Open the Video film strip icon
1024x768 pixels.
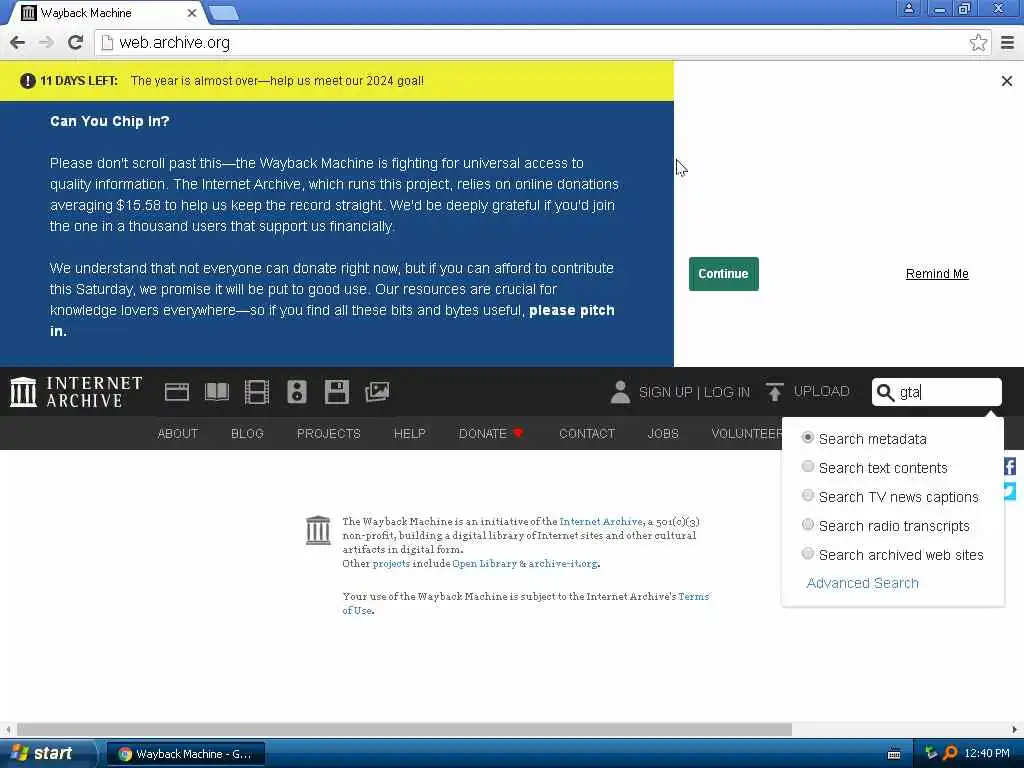click(257, 392)
